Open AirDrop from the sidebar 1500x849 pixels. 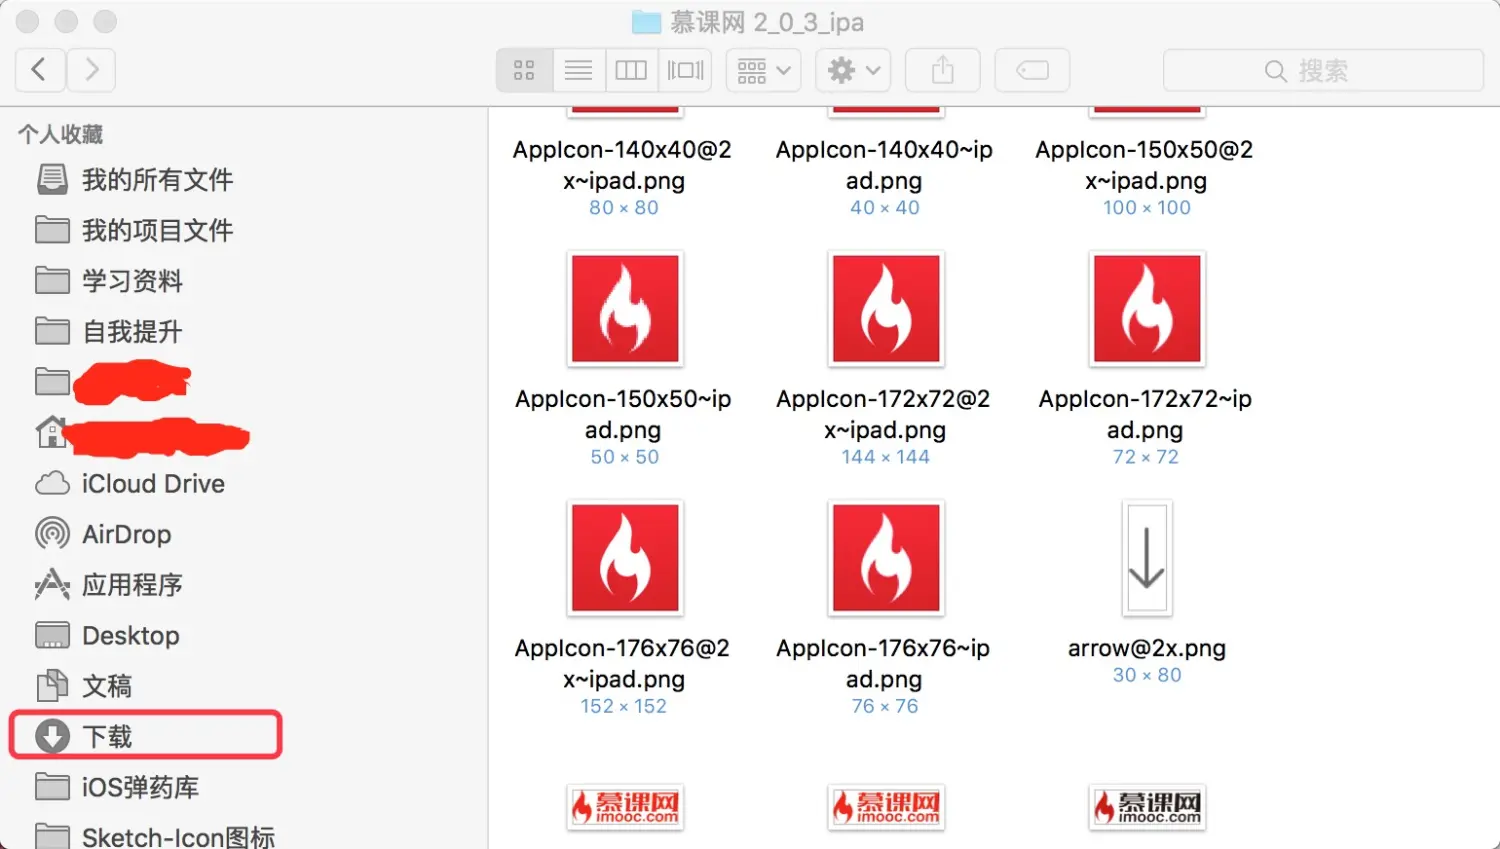[x=126, y=534]
